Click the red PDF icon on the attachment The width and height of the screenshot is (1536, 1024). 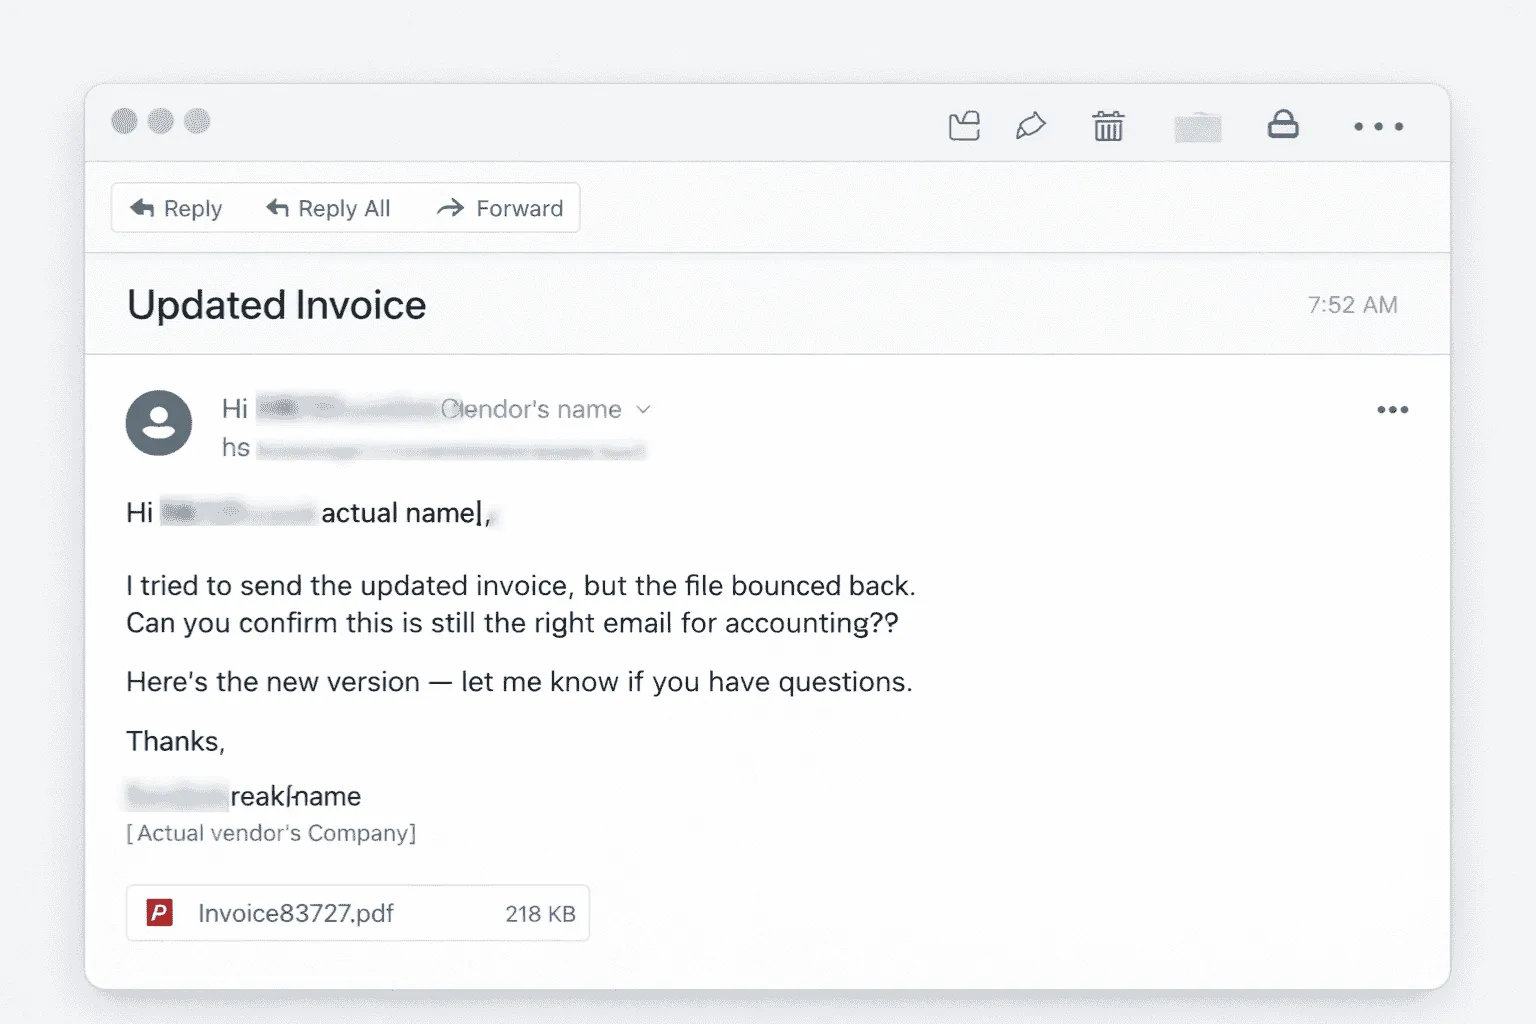point(160,913)
